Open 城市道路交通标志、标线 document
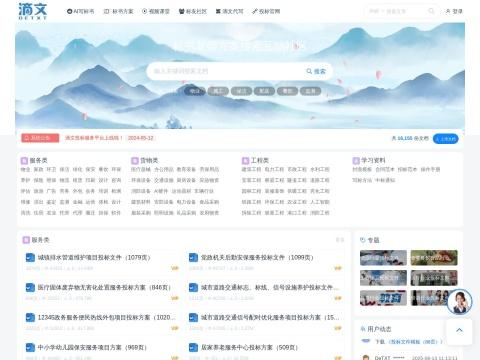This screenshot has height=360, width=480. (x=270, y=287)
